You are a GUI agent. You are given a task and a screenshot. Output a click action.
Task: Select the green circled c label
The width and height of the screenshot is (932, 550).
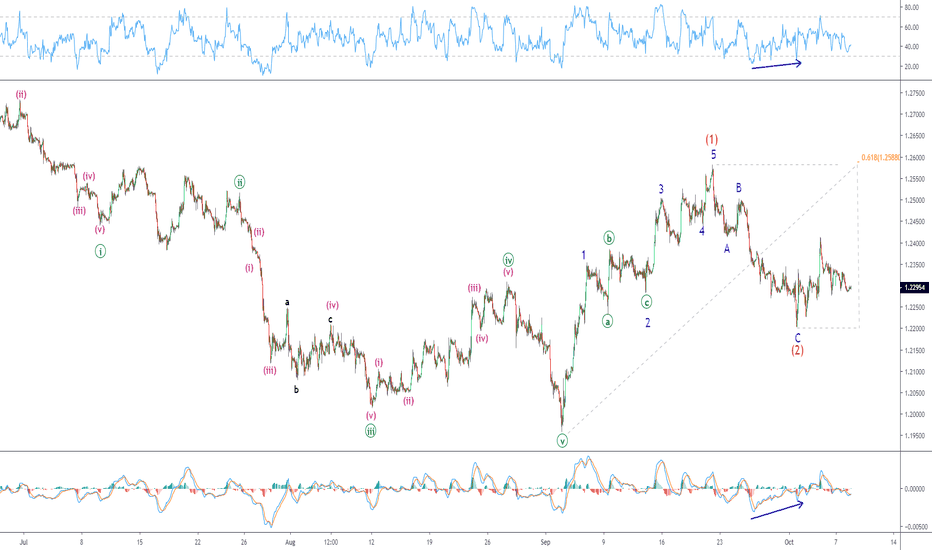646,302
